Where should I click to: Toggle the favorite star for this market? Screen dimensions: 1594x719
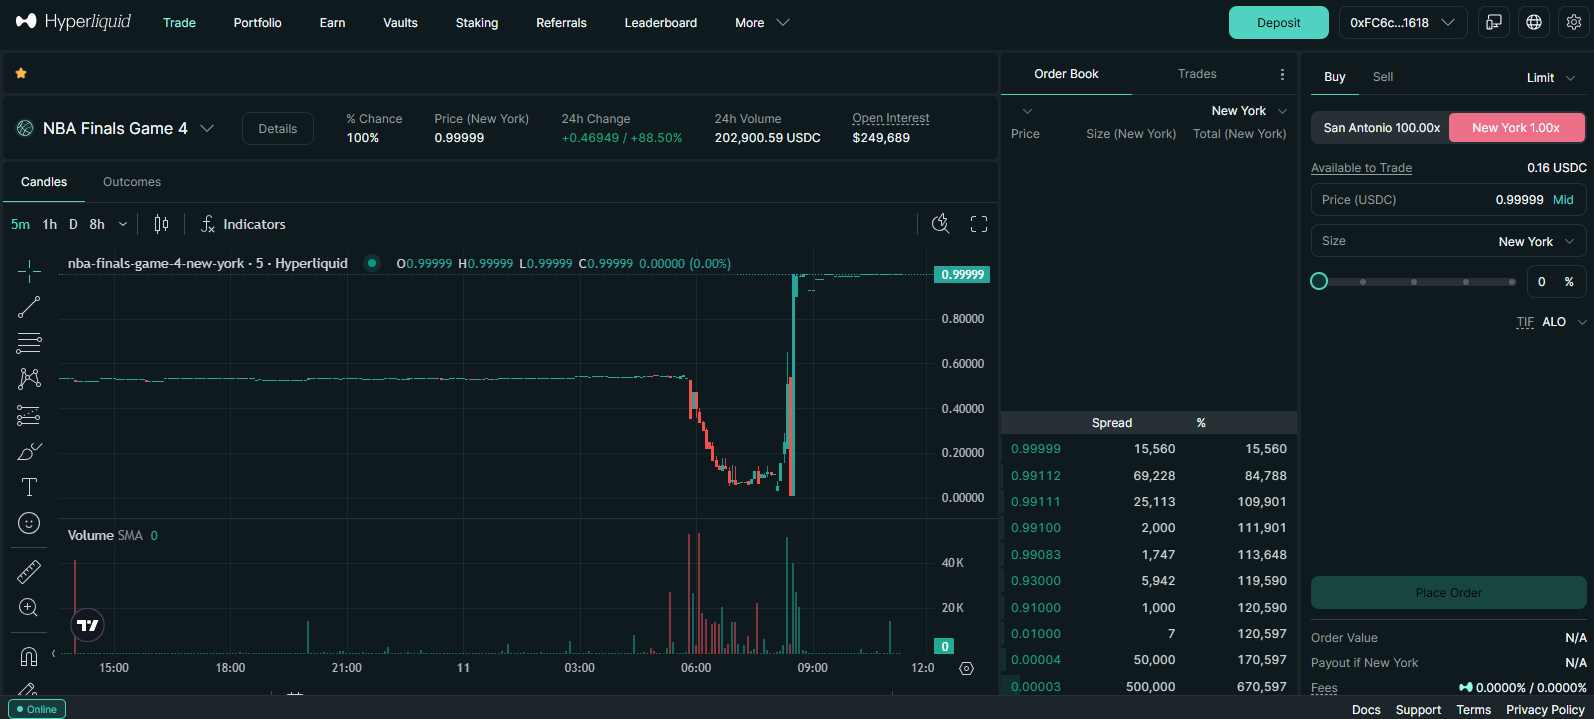click(21, 73)
